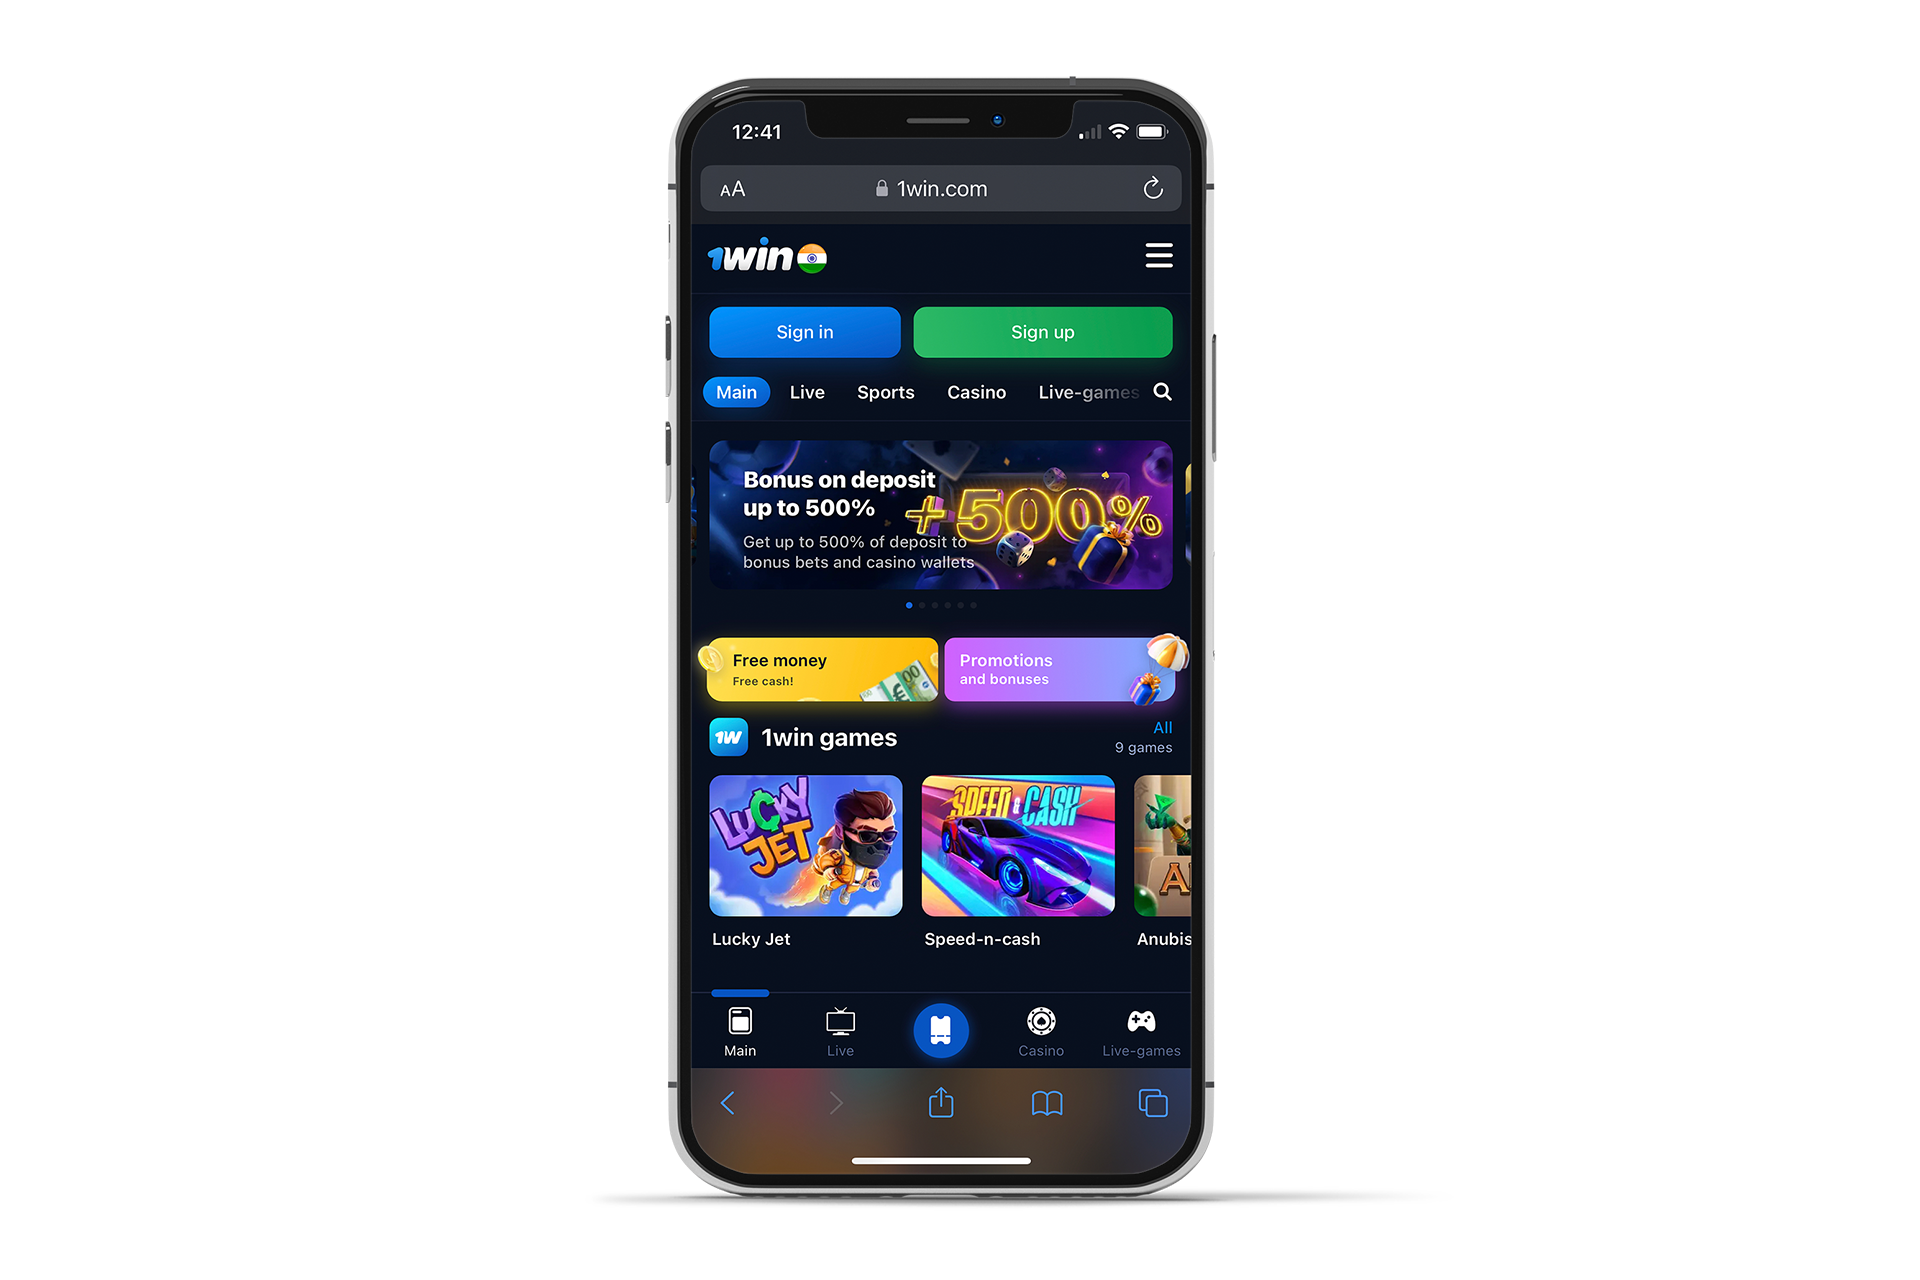Tap the Live section icon
This screenshot has height=1280, width=1920.
pyautogui.click(x=841, y=1030)
